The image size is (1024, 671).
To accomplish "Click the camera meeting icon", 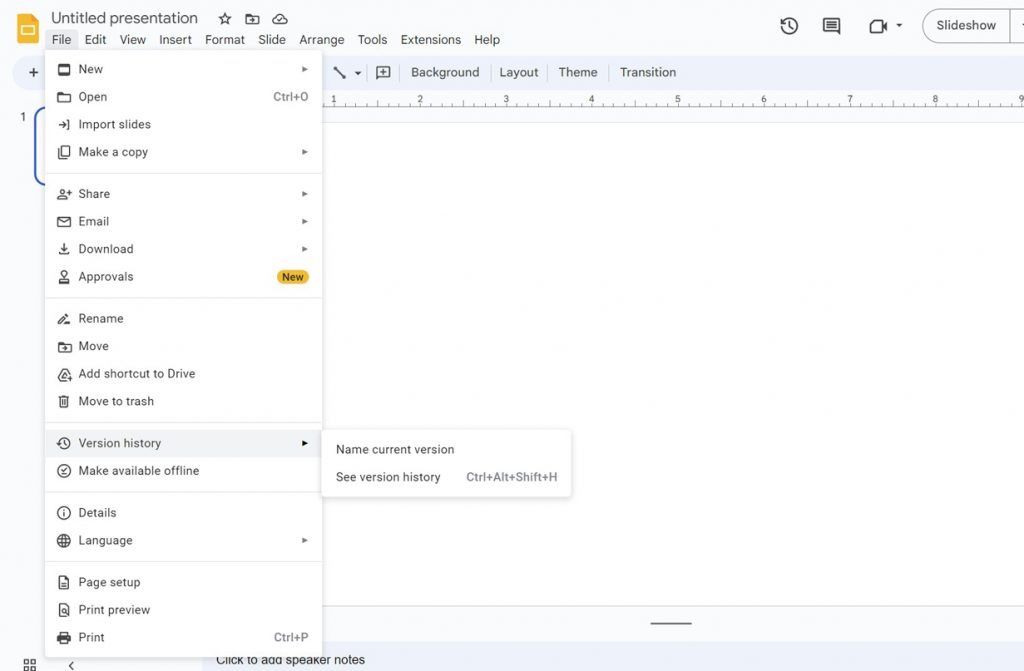I will pyautogui.click(x=878, y=26).
